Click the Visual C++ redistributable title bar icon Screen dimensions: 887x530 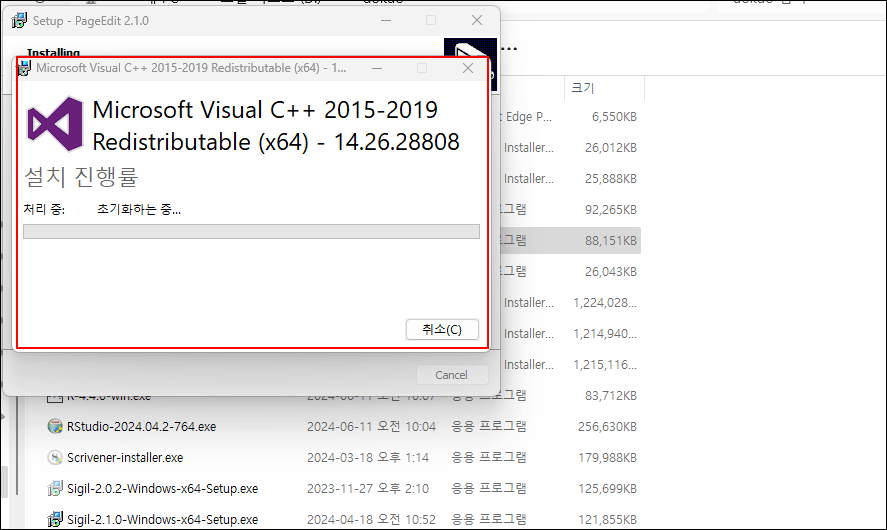pos(24,68)
